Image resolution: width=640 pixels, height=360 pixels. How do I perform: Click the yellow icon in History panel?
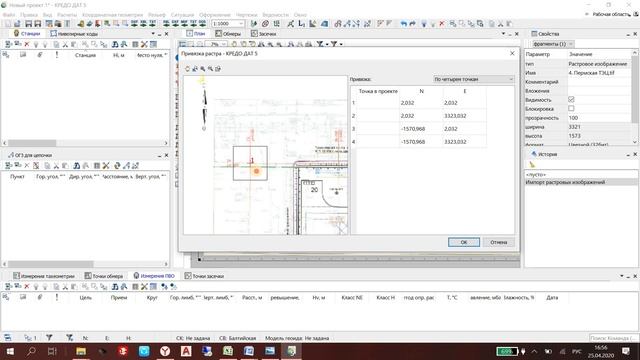point(532,164)
